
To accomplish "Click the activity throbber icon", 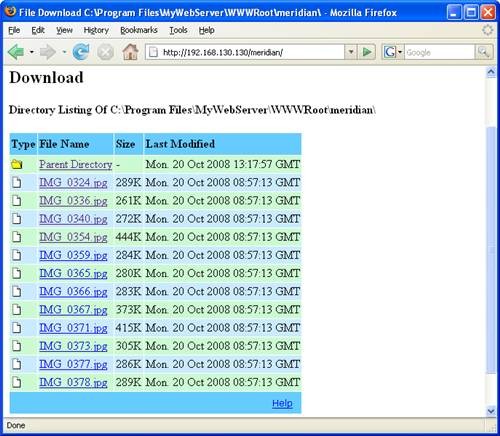I will 487,30.
